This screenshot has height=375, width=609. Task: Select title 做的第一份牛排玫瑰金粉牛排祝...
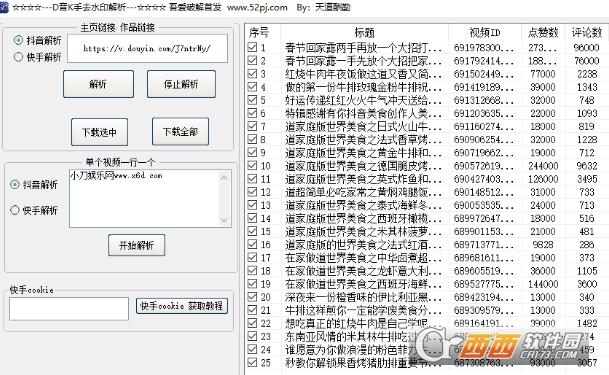364,87
